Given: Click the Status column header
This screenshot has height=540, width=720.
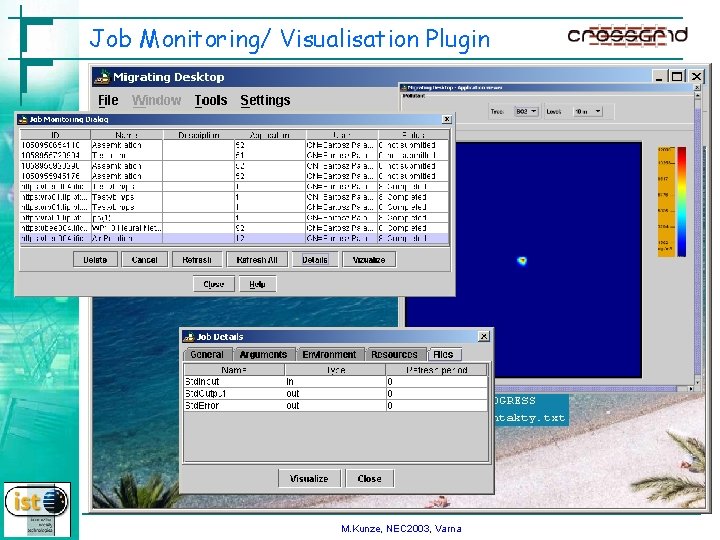Looking at the screenshot, I should 413,135.
